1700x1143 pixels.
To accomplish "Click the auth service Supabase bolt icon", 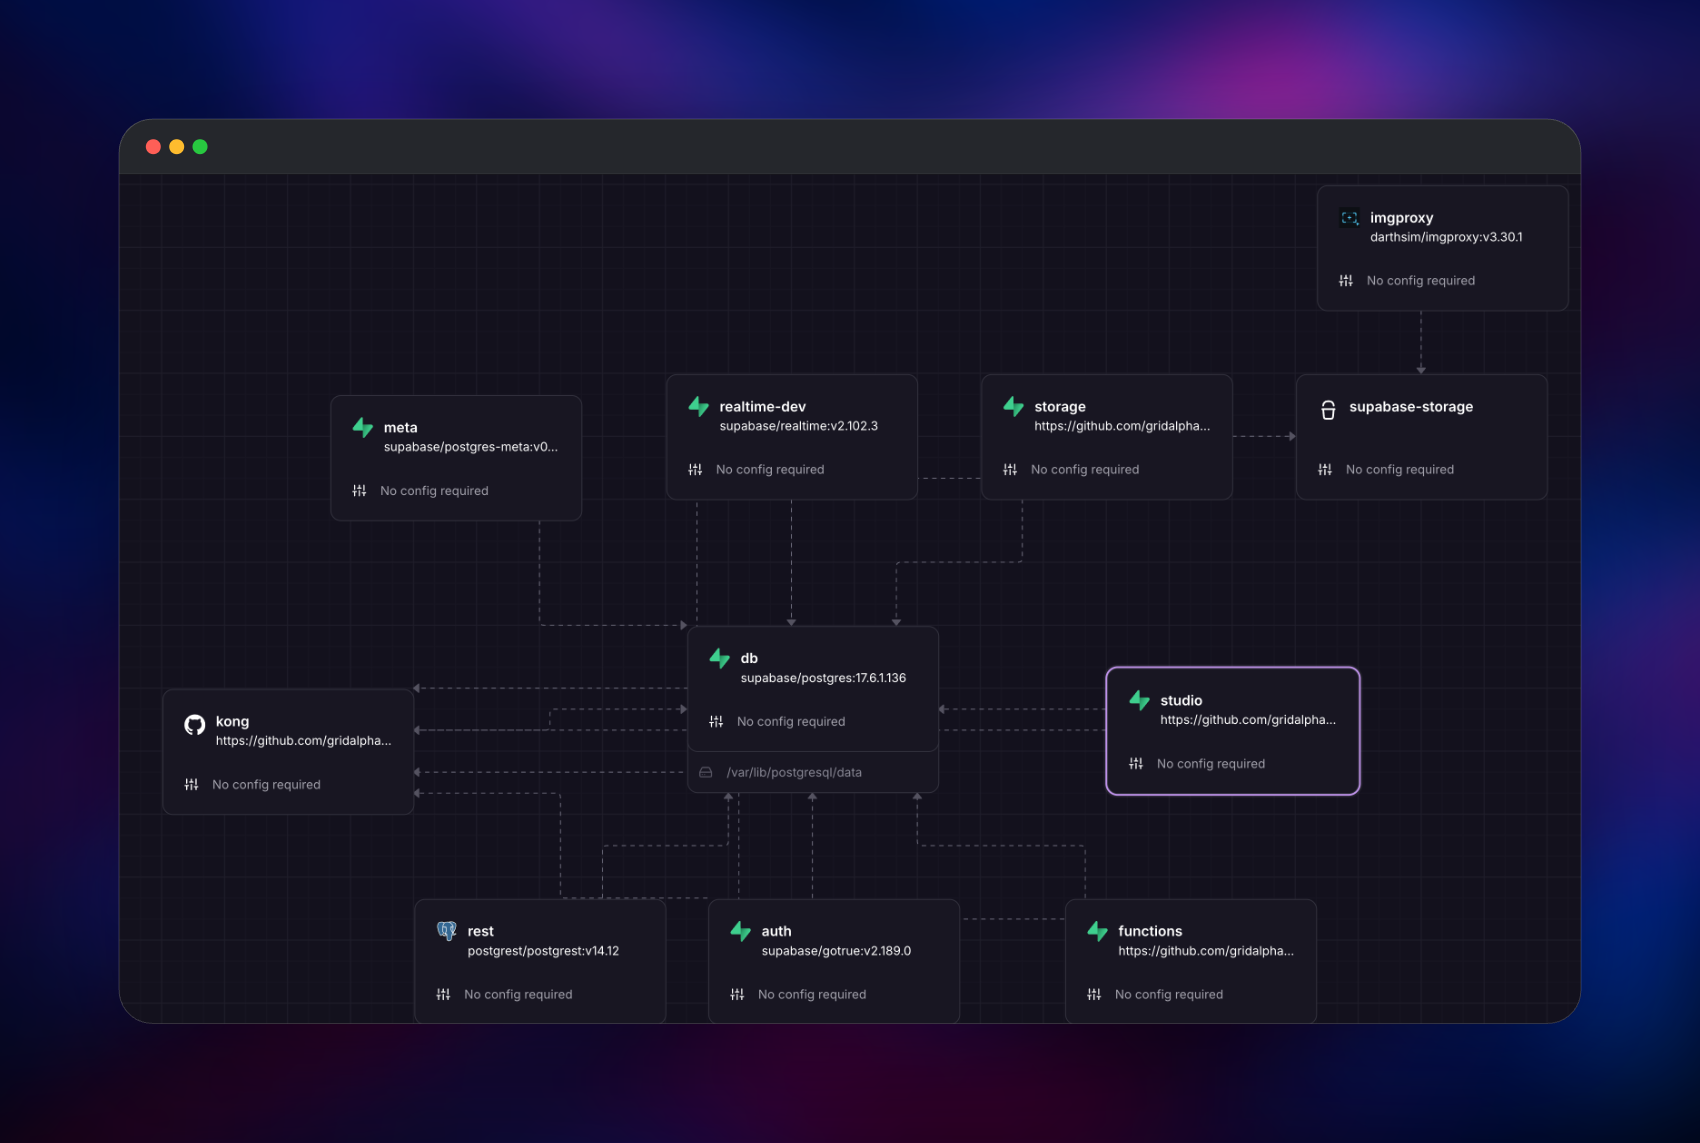I will [x=740, y=932].
